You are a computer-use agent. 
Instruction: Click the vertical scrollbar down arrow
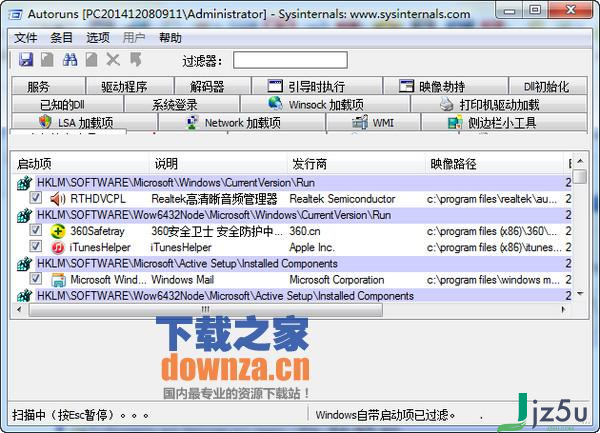(x=580, y=294)
